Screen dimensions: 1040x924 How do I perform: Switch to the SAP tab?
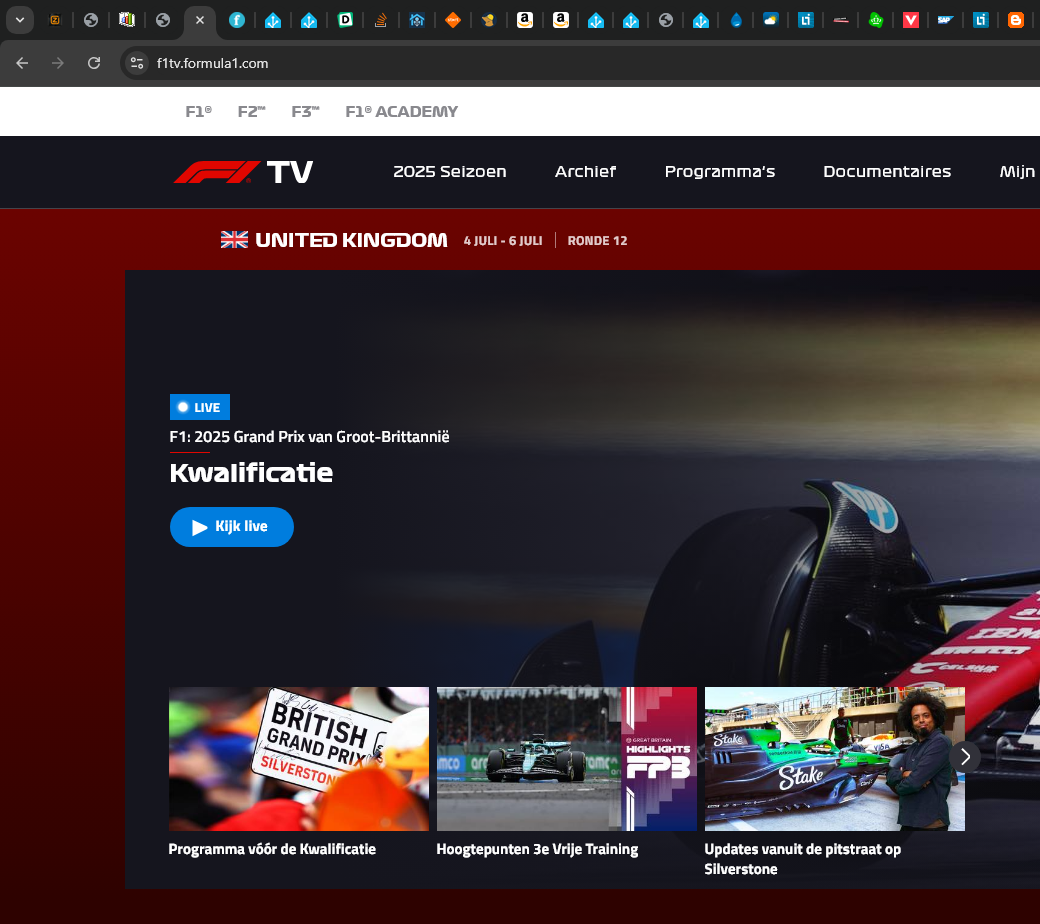[946, 21]
